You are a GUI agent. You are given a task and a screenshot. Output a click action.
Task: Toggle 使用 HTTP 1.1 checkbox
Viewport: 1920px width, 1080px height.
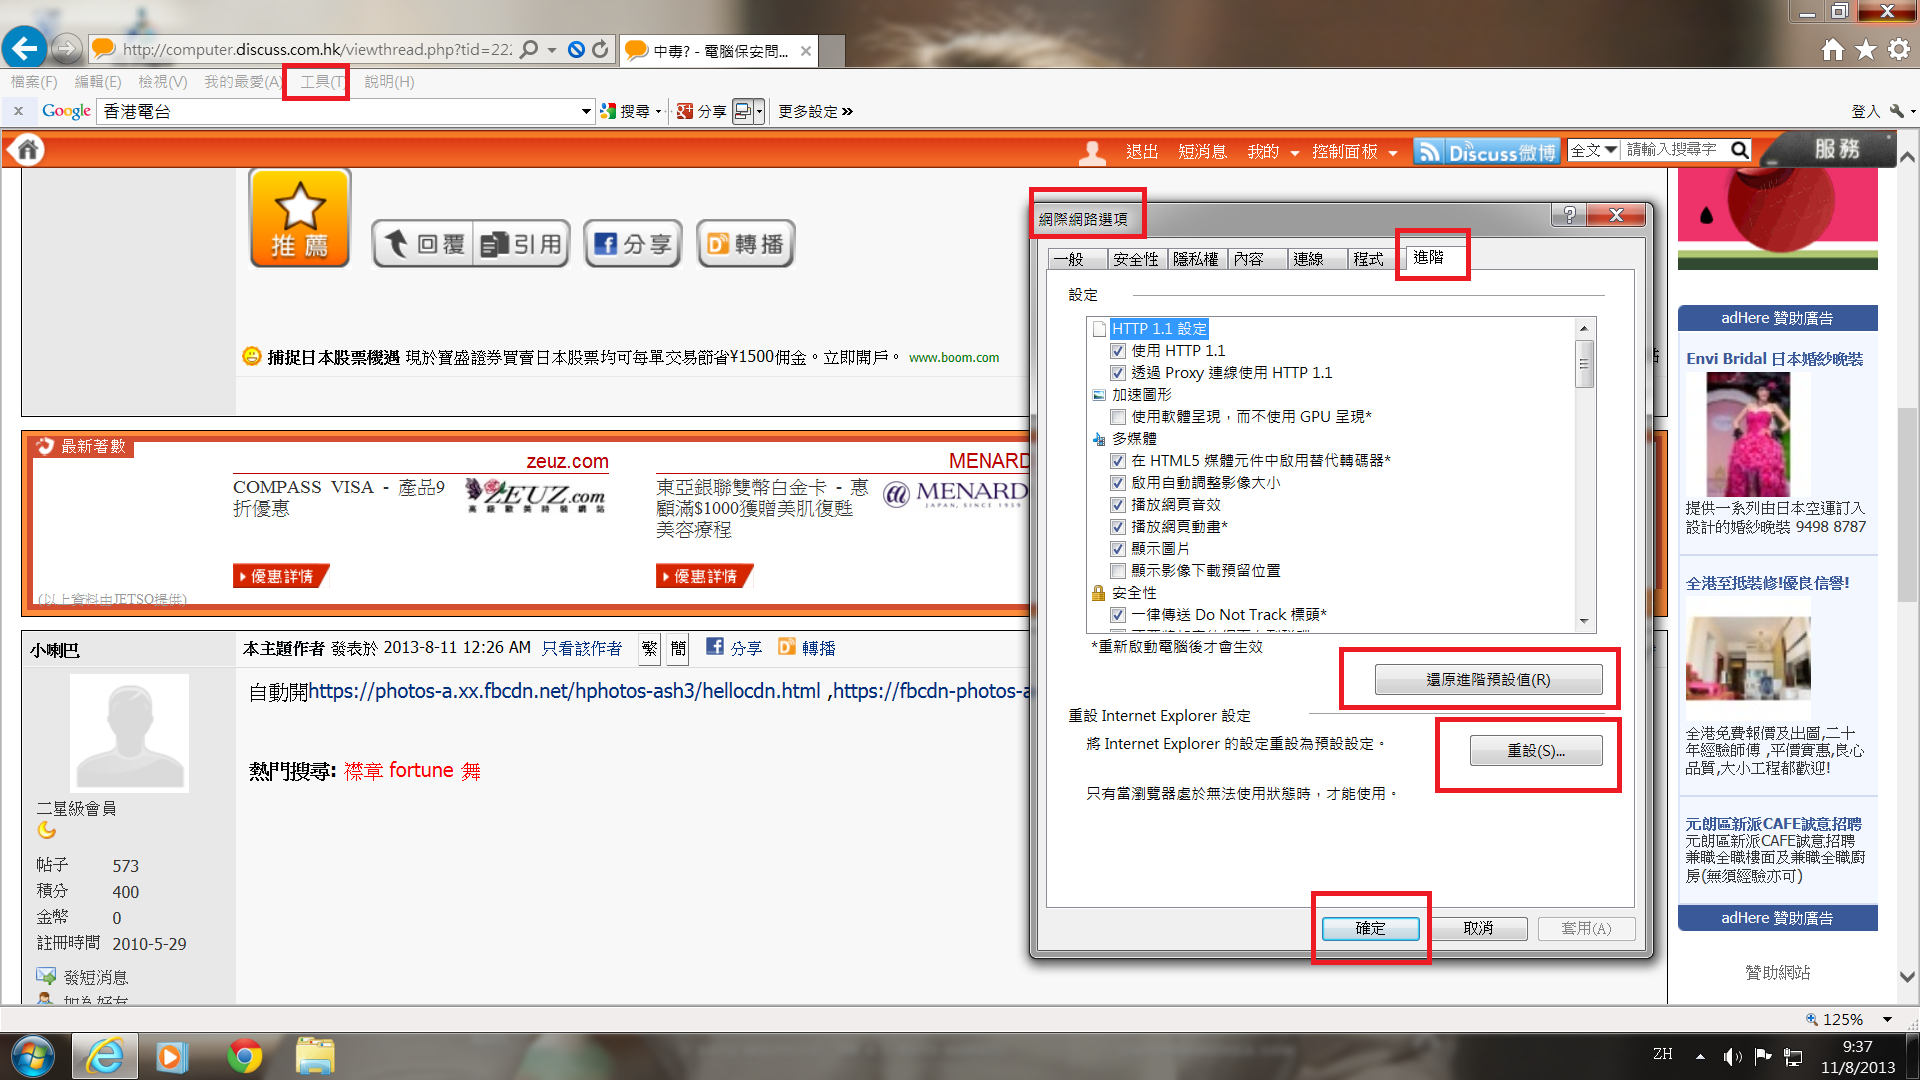click(1118, 351)
